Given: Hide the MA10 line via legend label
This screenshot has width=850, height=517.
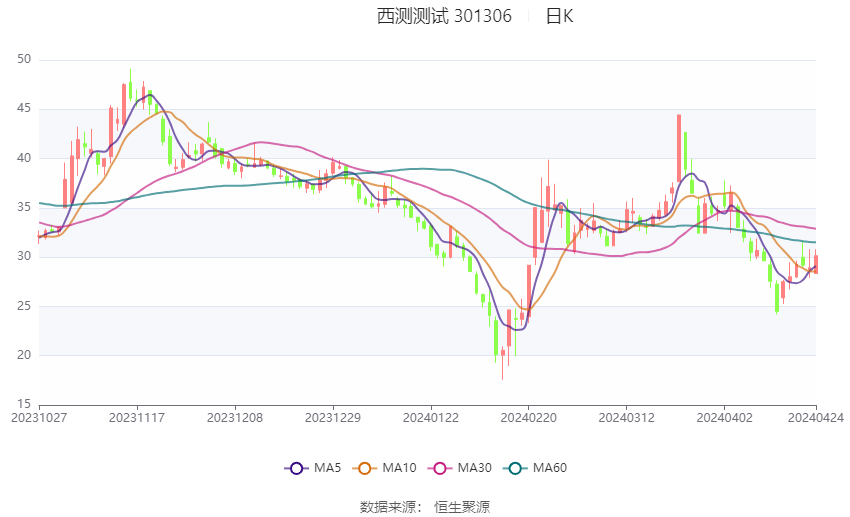Looking at the screenshot, I should coord(399,468).
